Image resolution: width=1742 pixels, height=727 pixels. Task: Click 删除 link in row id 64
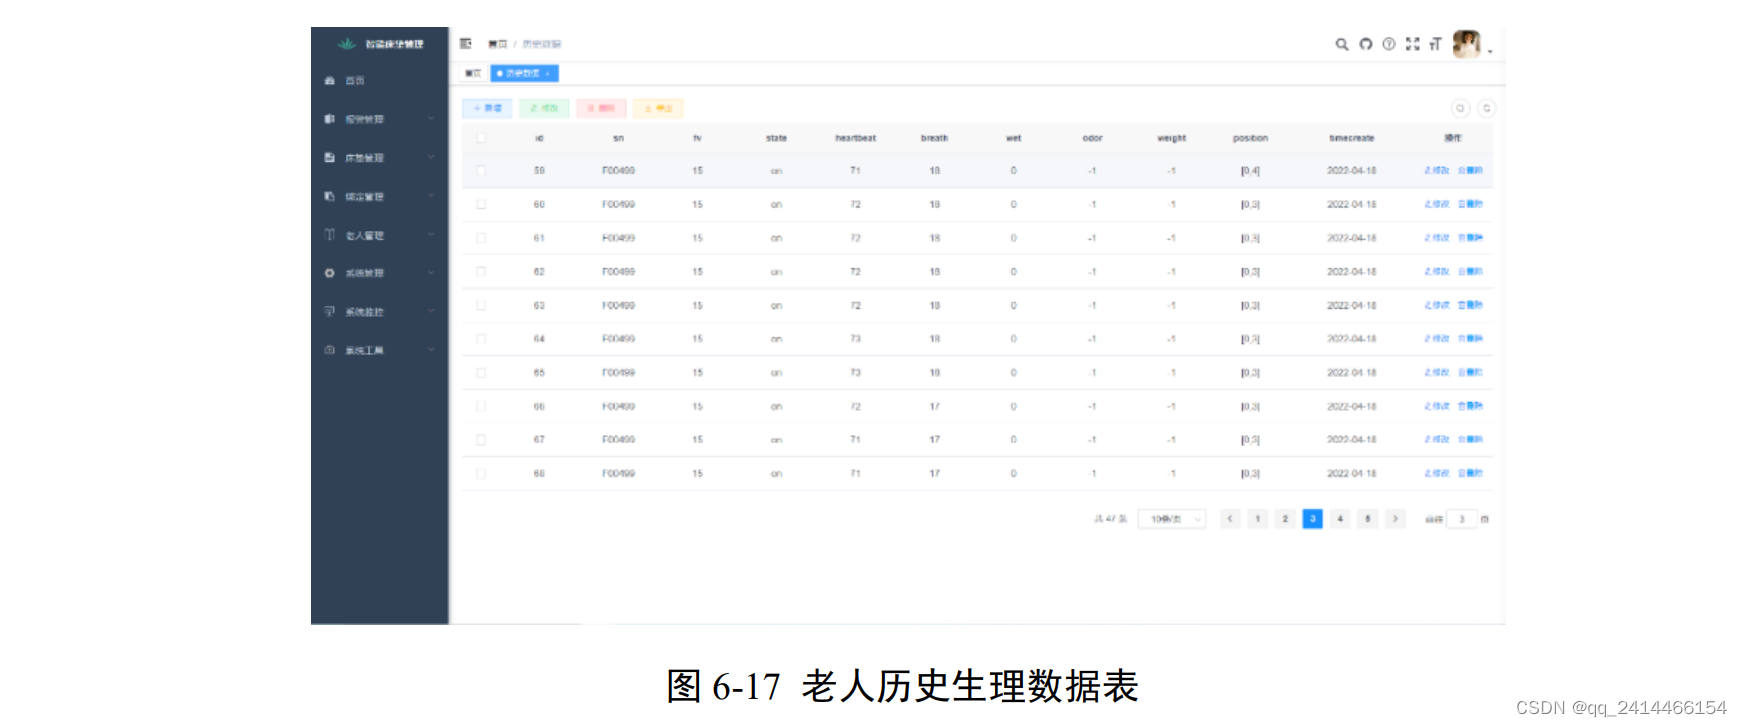(1470, 339)
